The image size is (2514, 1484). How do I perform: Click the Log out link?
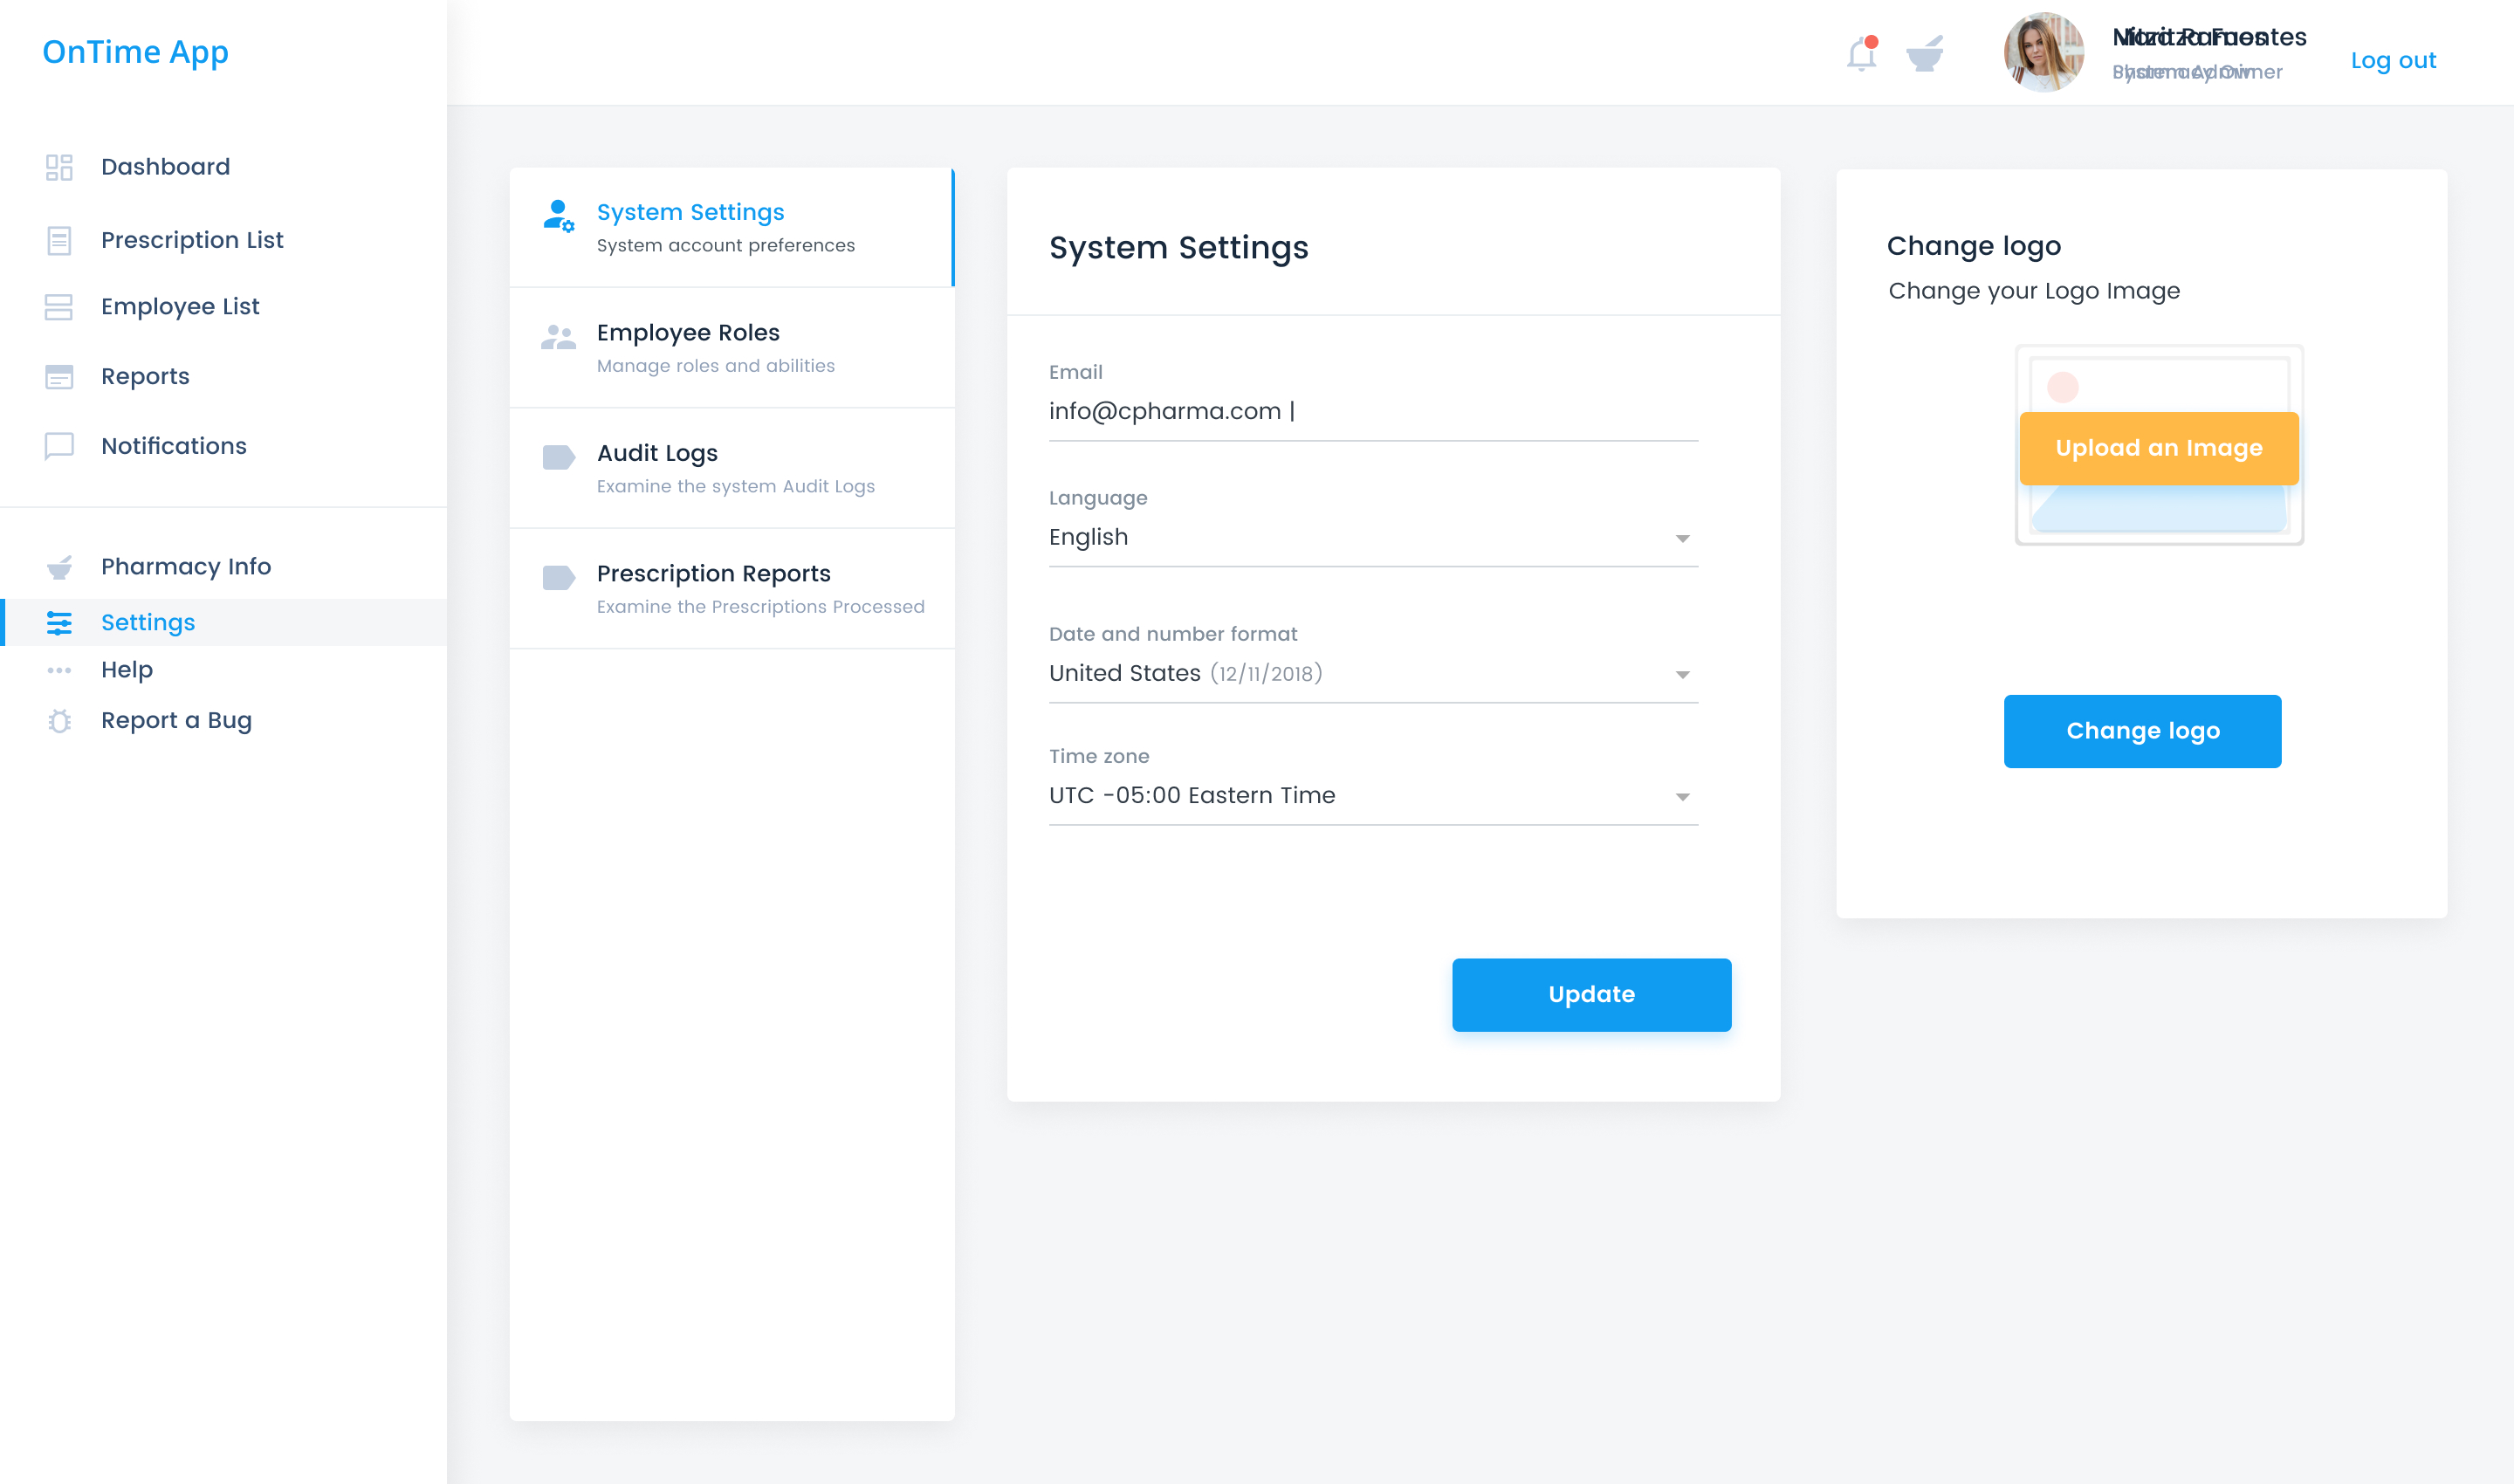(x=2393, y=61)
